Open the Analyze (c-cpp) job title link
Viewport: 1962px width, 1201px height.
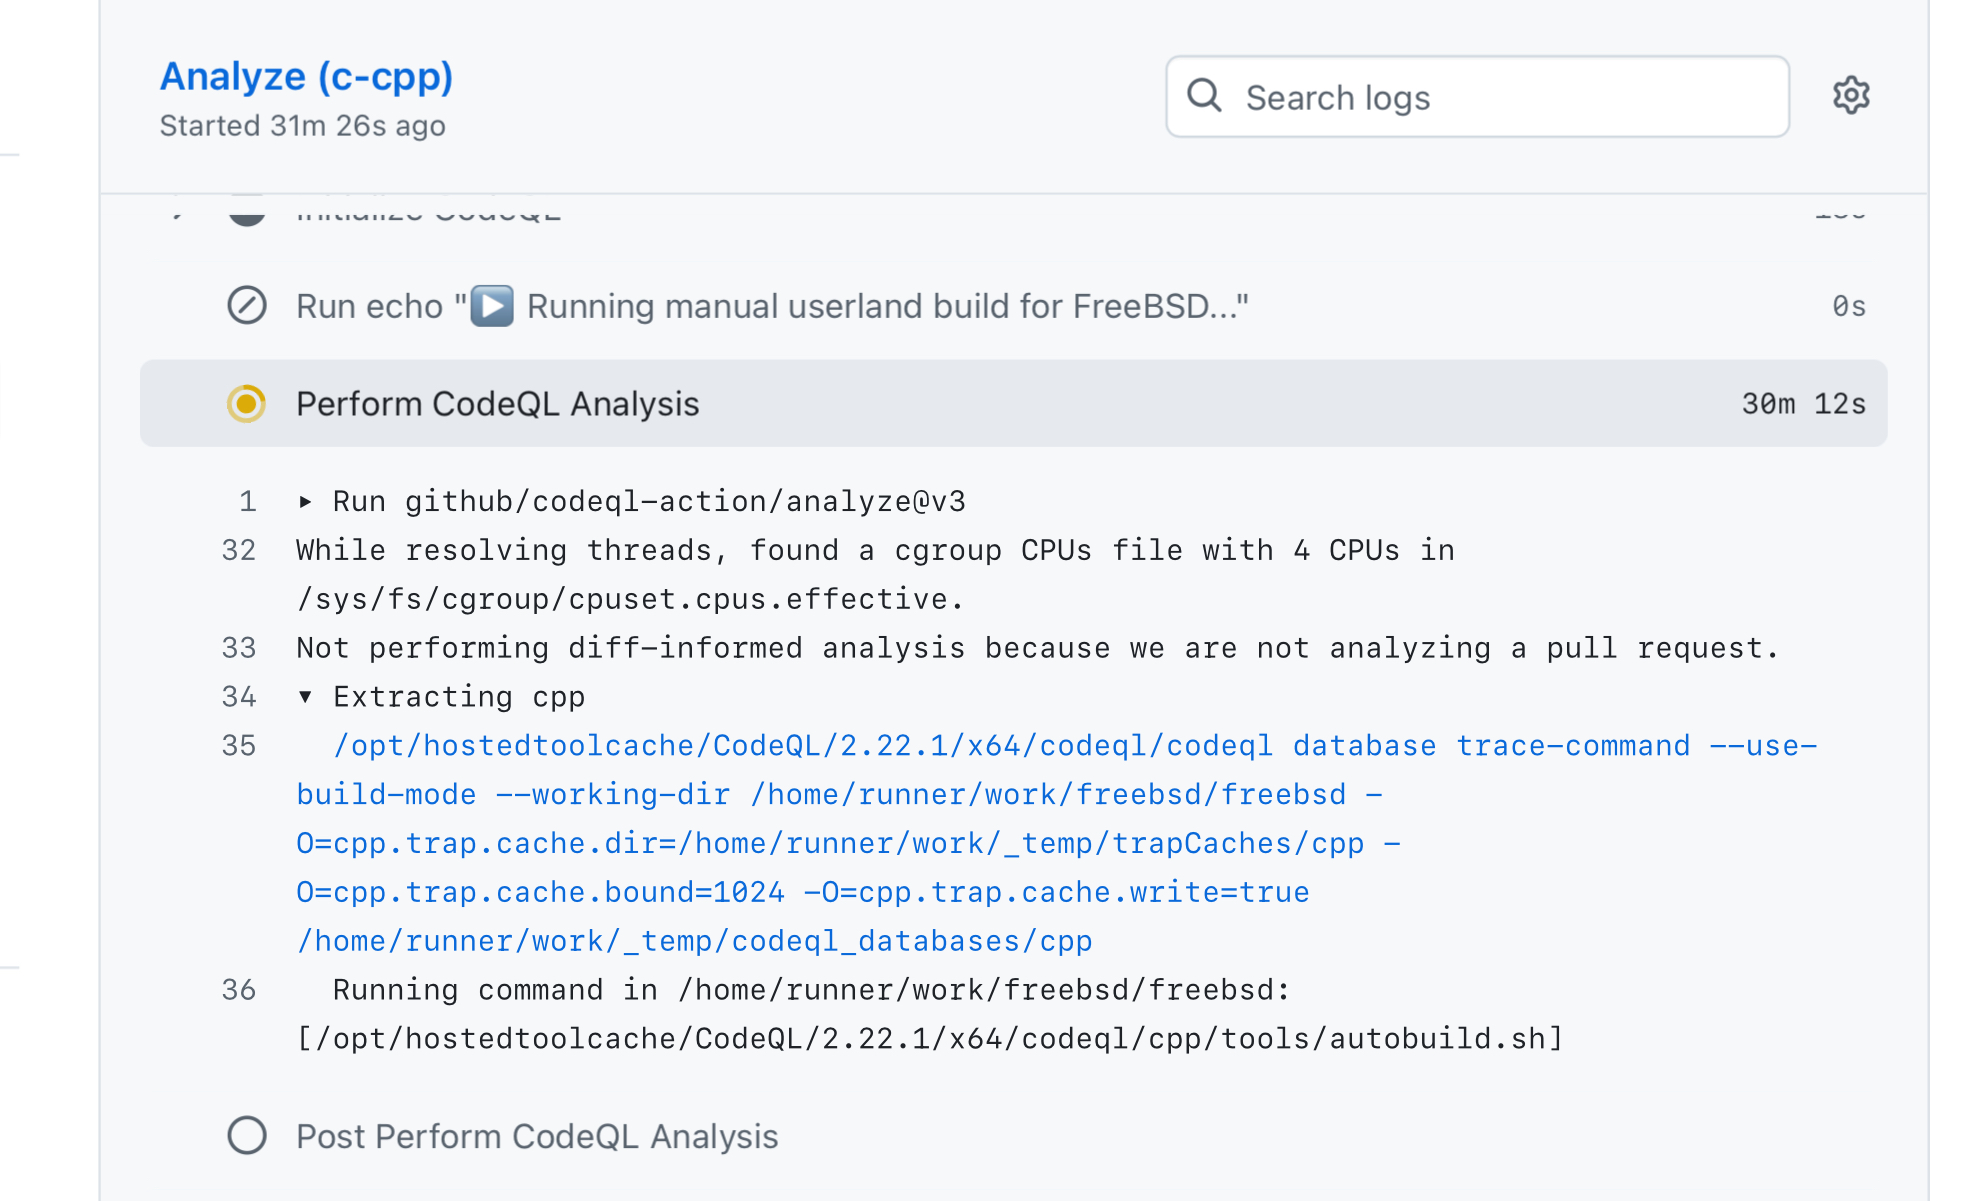(x=306, y=77)
